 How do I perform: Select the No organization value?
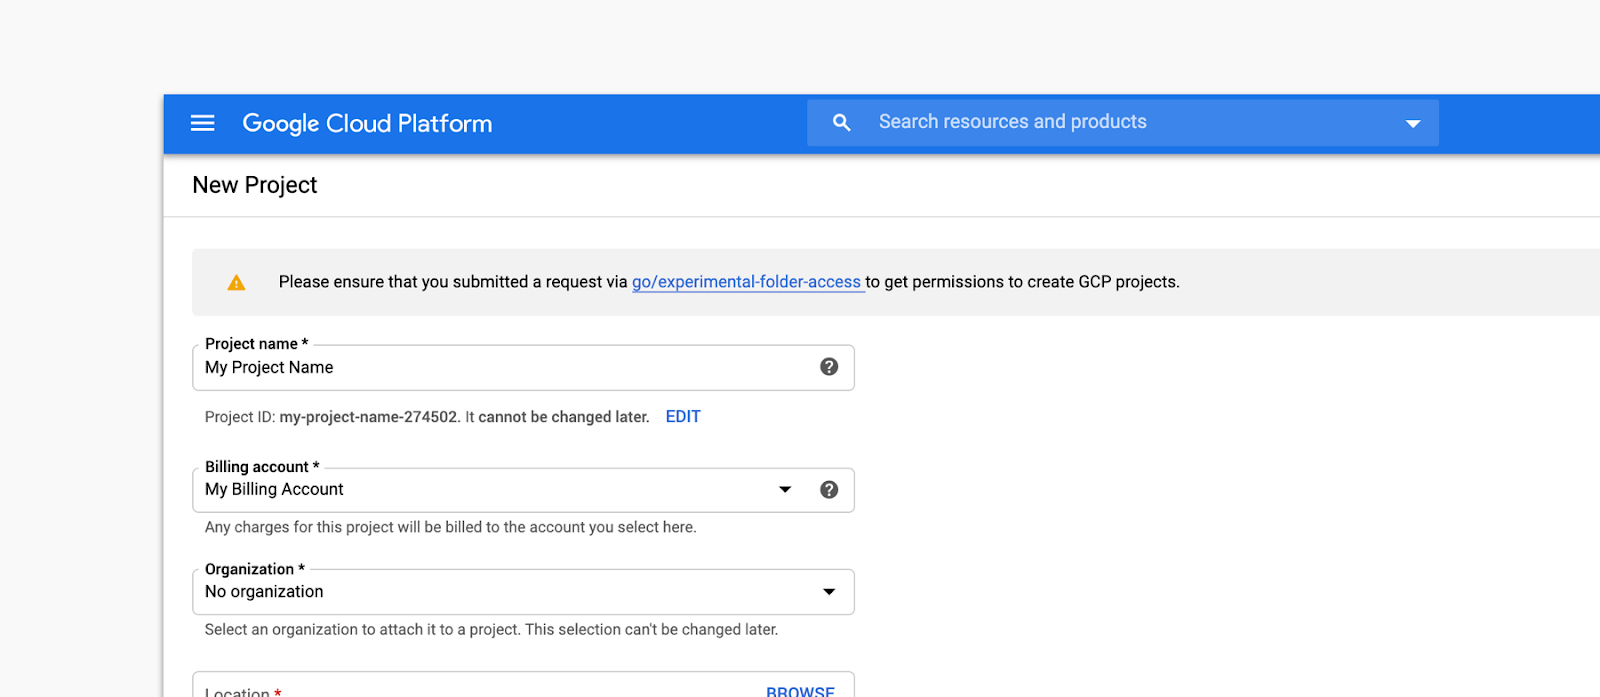(x=264, y=592)
